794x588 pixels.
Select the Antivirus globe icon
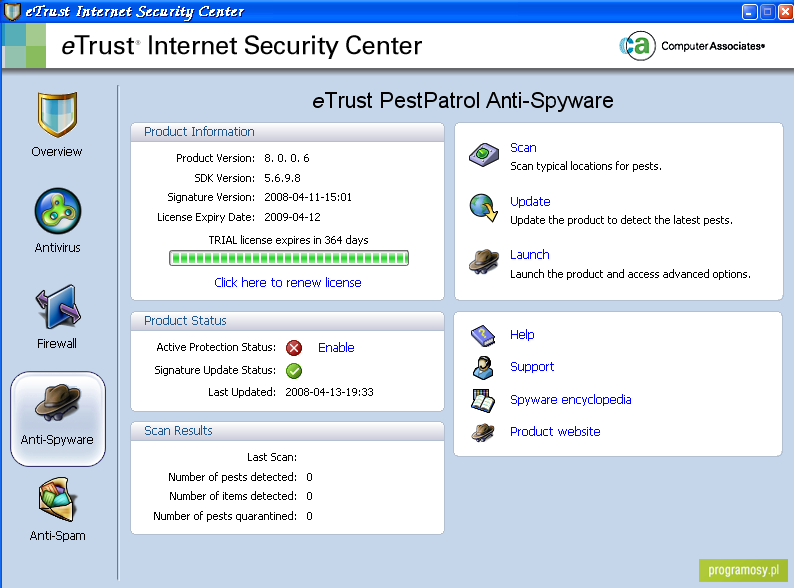pyautogui.click(x=58, y=211)
